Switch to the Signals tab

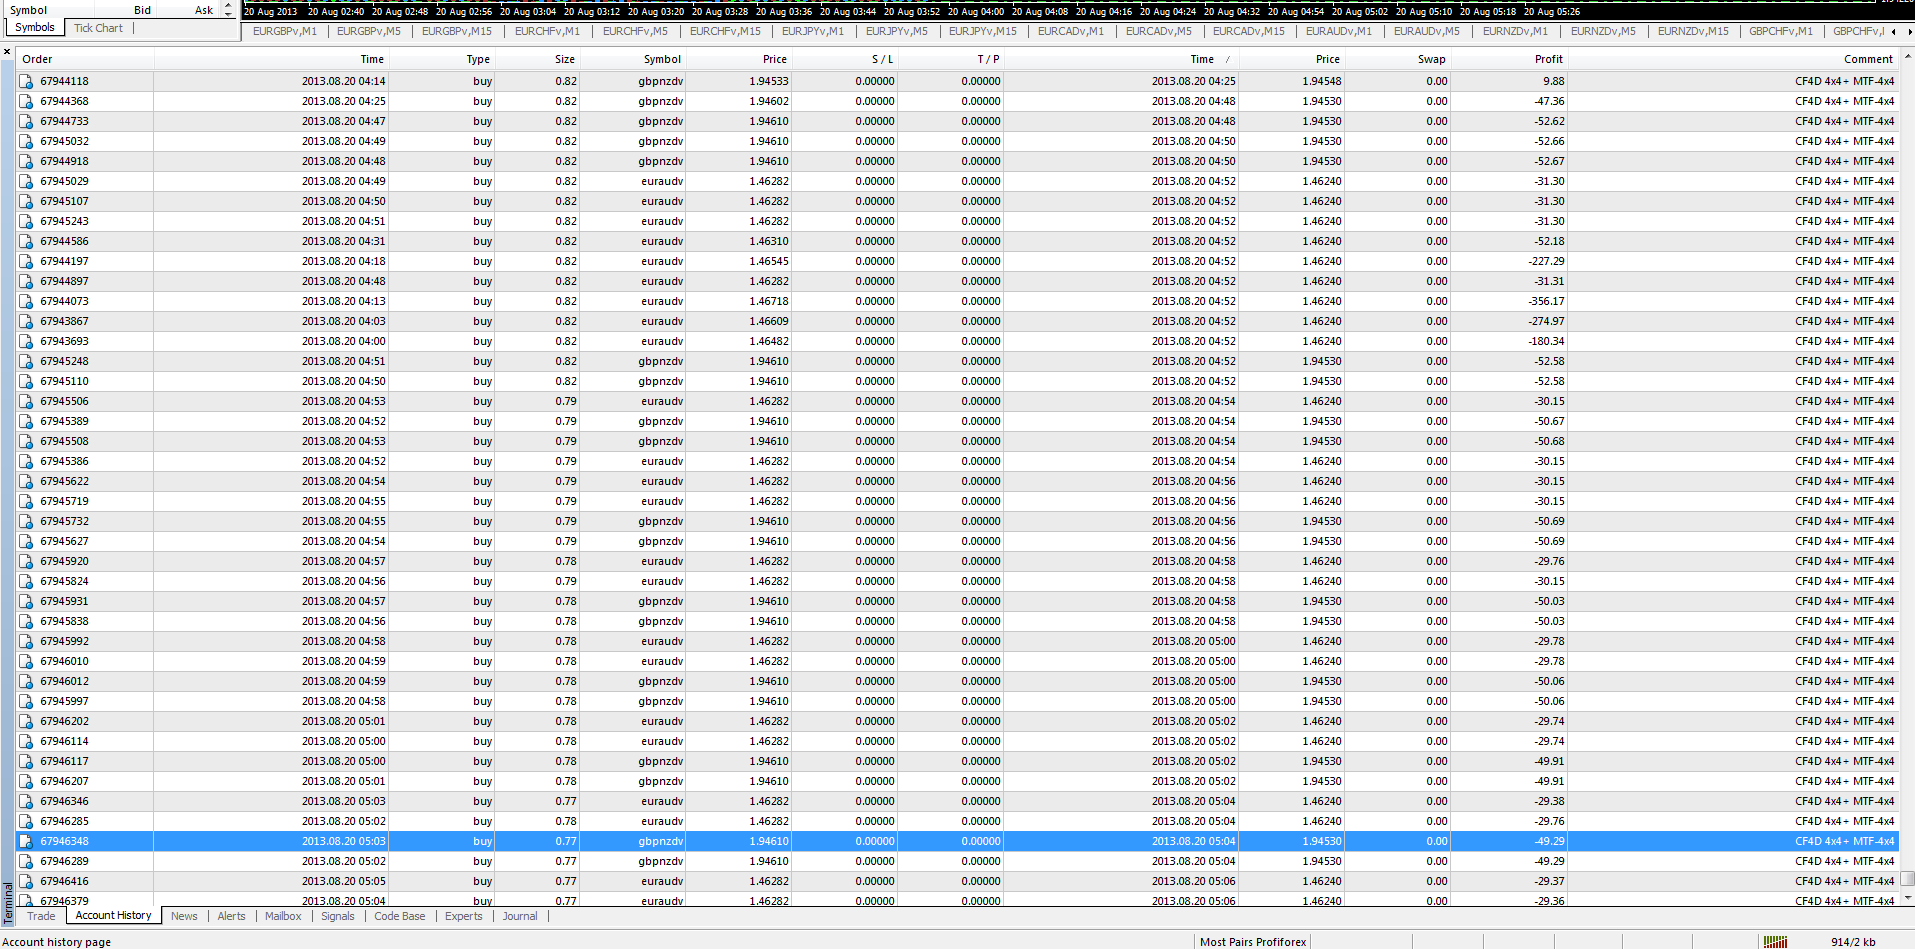pos(338,916)
